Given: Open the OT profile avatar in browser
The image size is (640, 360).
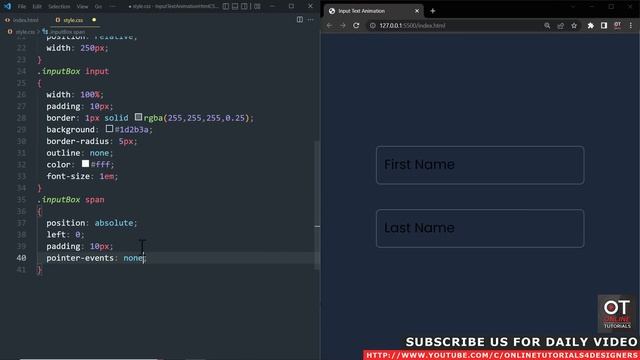Looking at the screenshot, I should tap(618, 26).
